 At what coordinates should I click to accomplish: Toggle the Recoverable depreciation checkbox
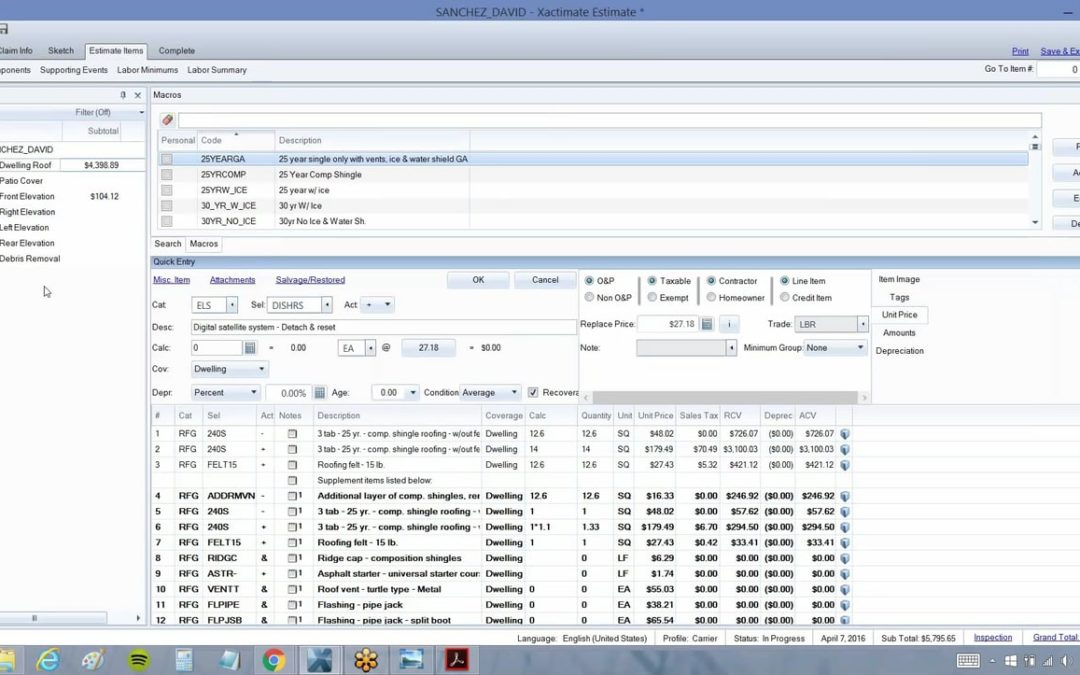click(x=533, y=393)
